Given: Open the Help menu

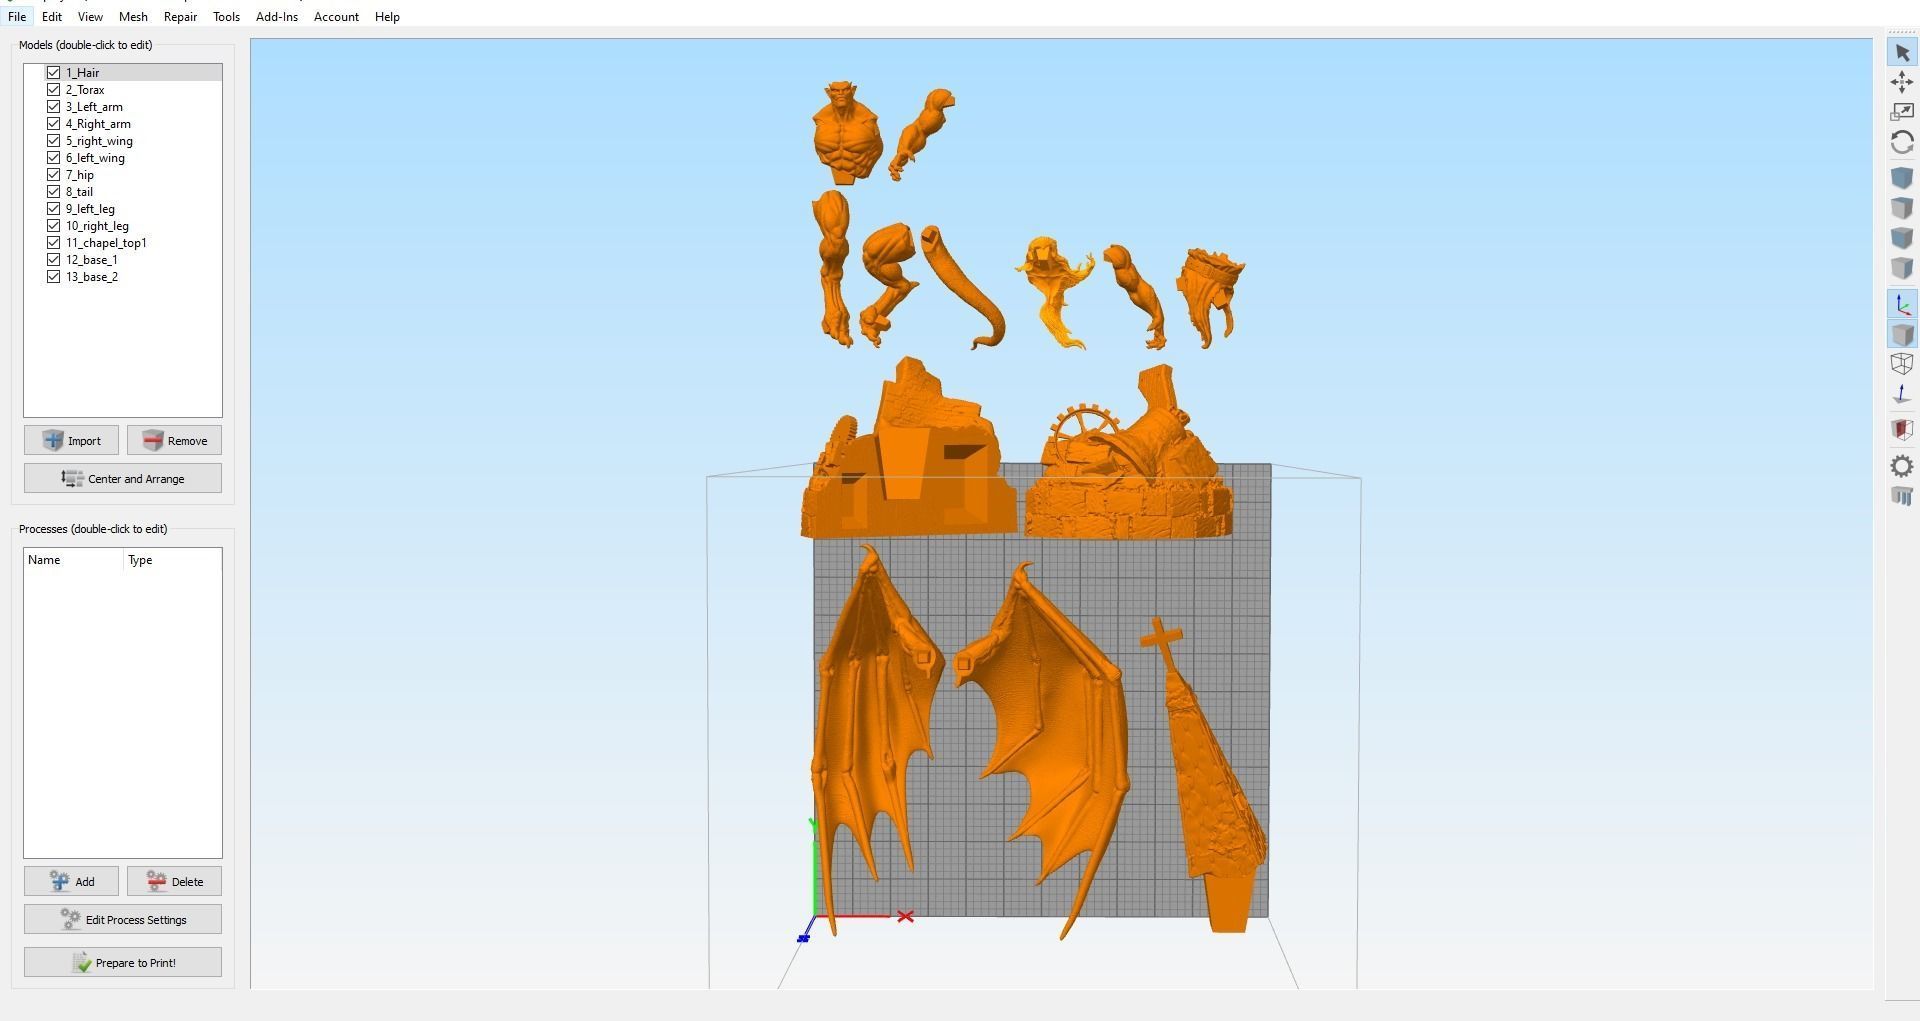Looking at the screenshot, I should (x=387, y=17).
